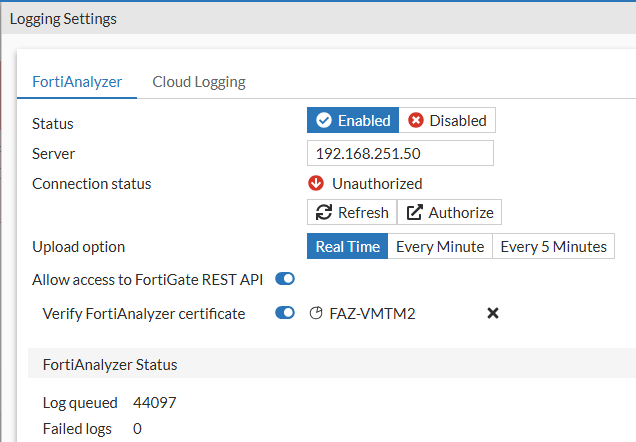Click the red Unauthorized status icon

316,183
